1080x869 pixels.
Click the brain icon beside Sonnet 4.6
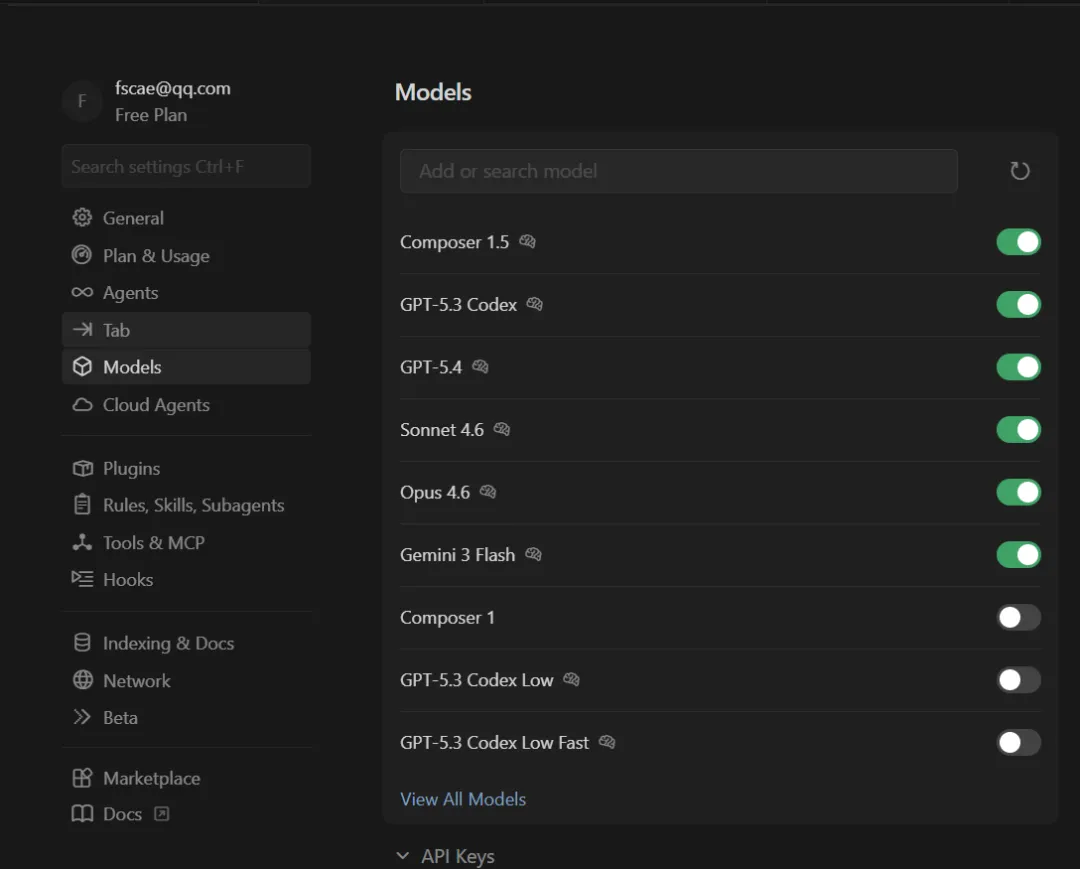502,429
